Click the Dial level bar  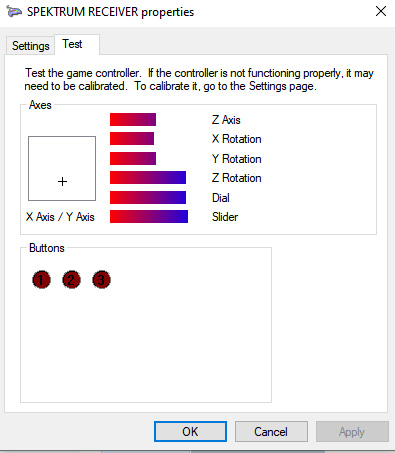pos(148,197)
